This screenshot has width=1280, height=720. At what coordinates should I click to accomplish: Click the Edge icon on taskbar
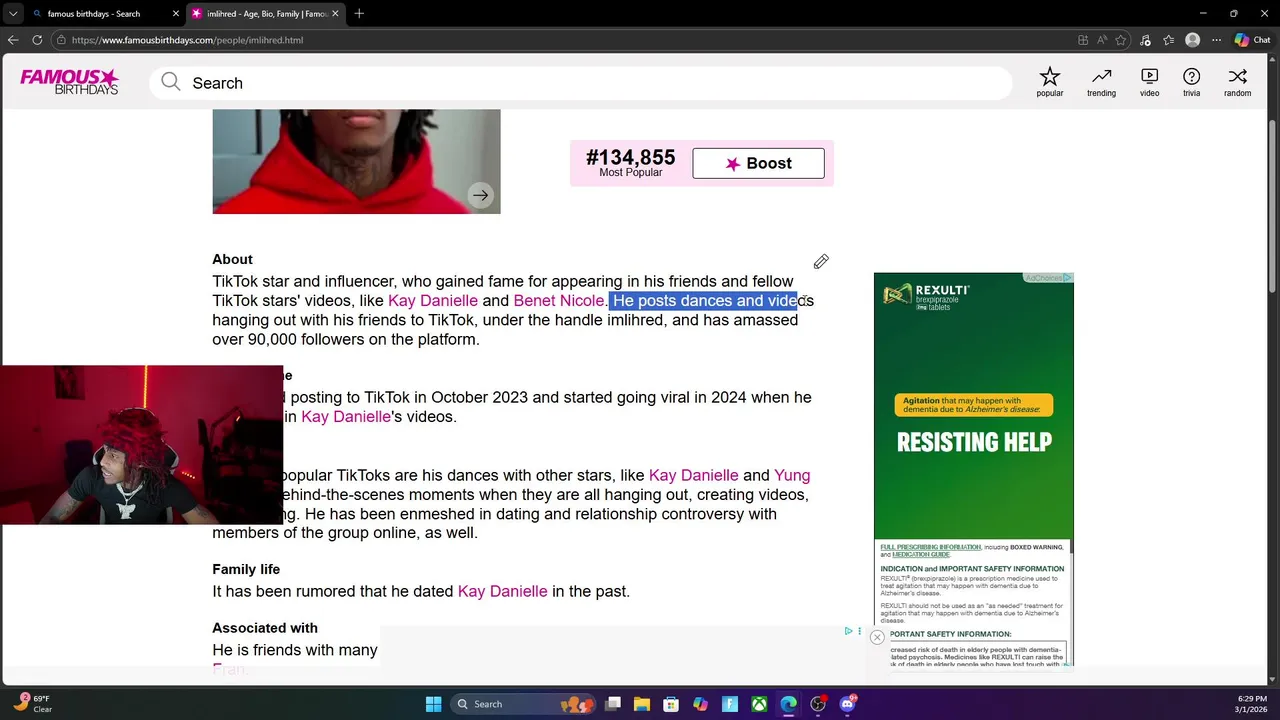pos(788,704)
